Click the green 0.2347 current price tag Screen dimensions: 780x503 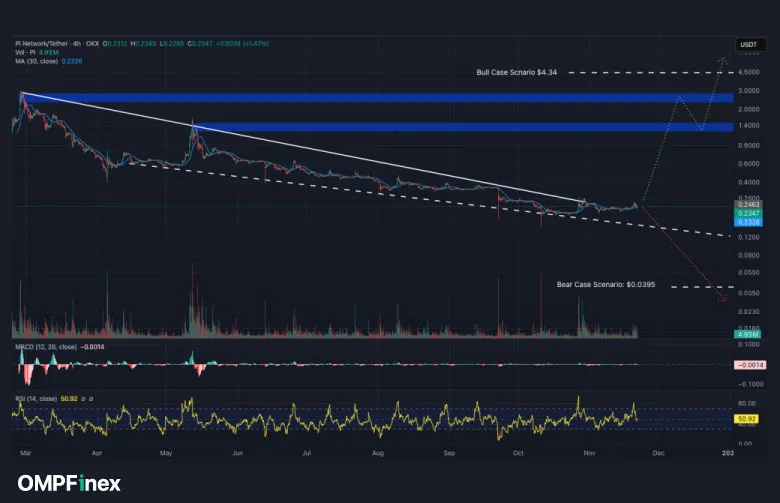(746, 213)
